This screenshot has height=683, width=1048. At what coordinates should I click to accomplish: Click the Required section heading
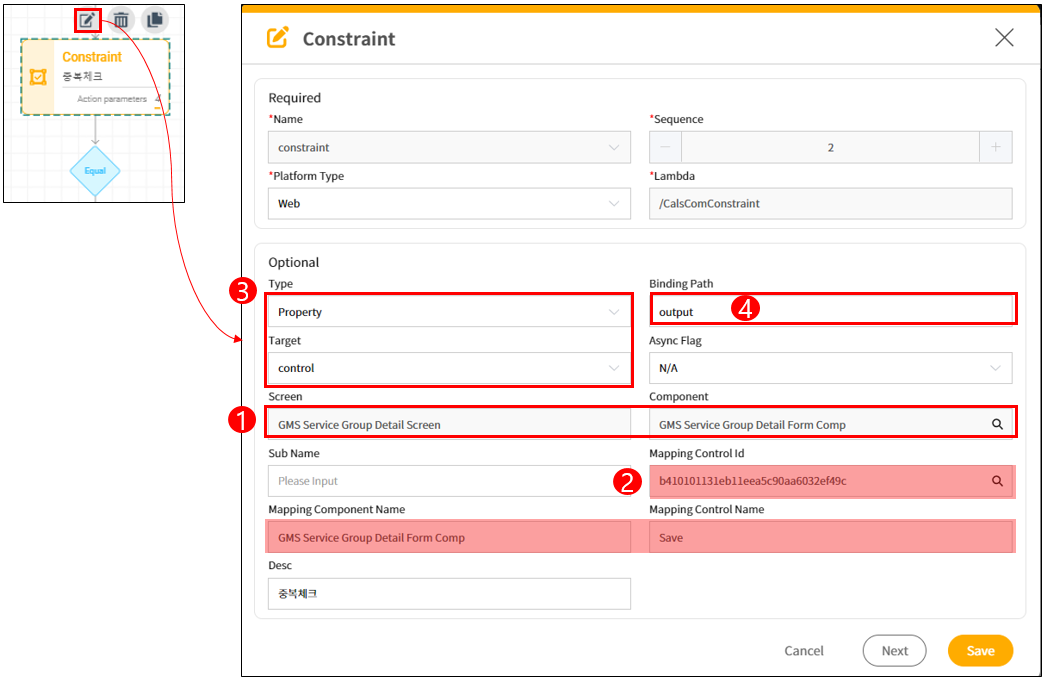coord(295,98)
